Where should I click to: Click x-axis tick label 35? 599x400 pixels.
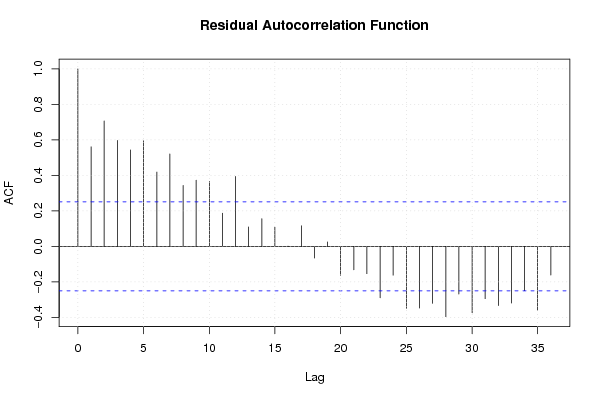tap(537, 348)
